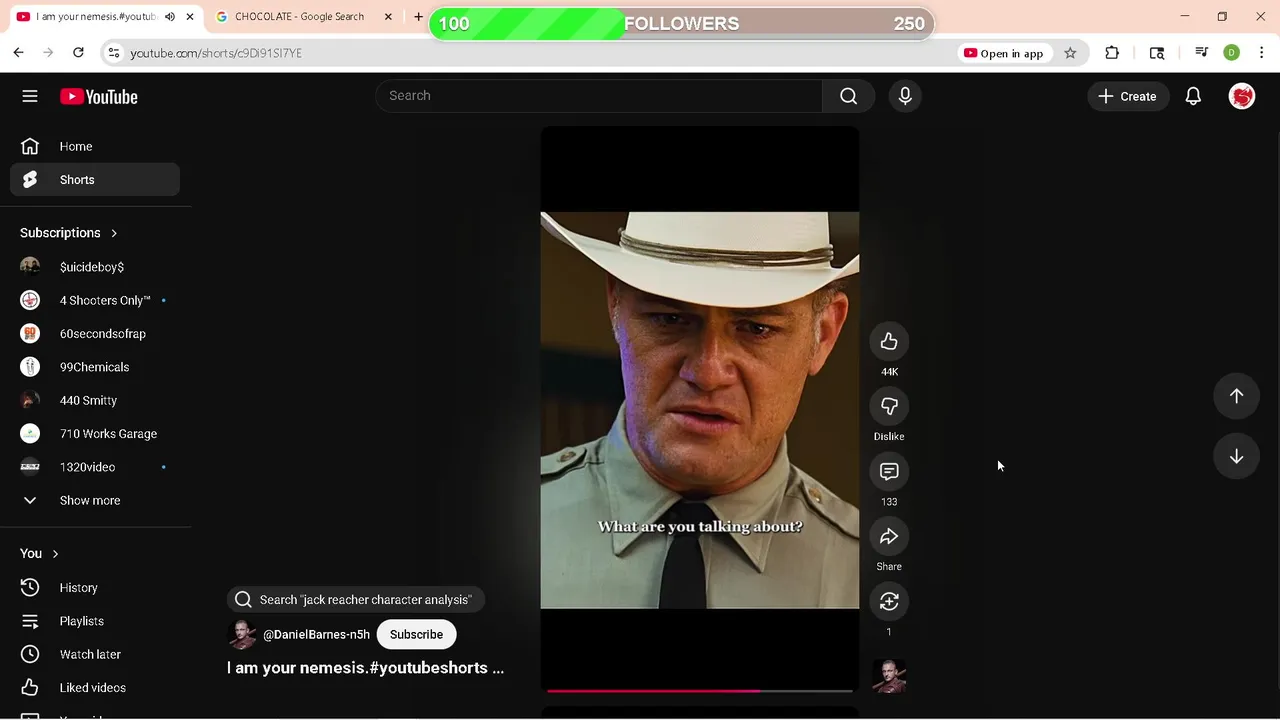Select Shorts in sidebar
The width and height of the screenshot is (1280, 720).
[95, 180]
